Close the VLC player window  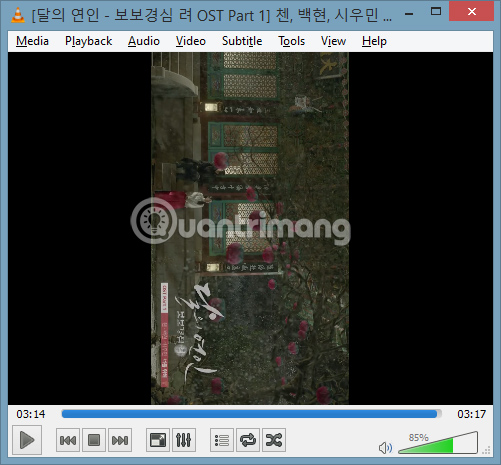pyautogui.click(x=471, y=12)
